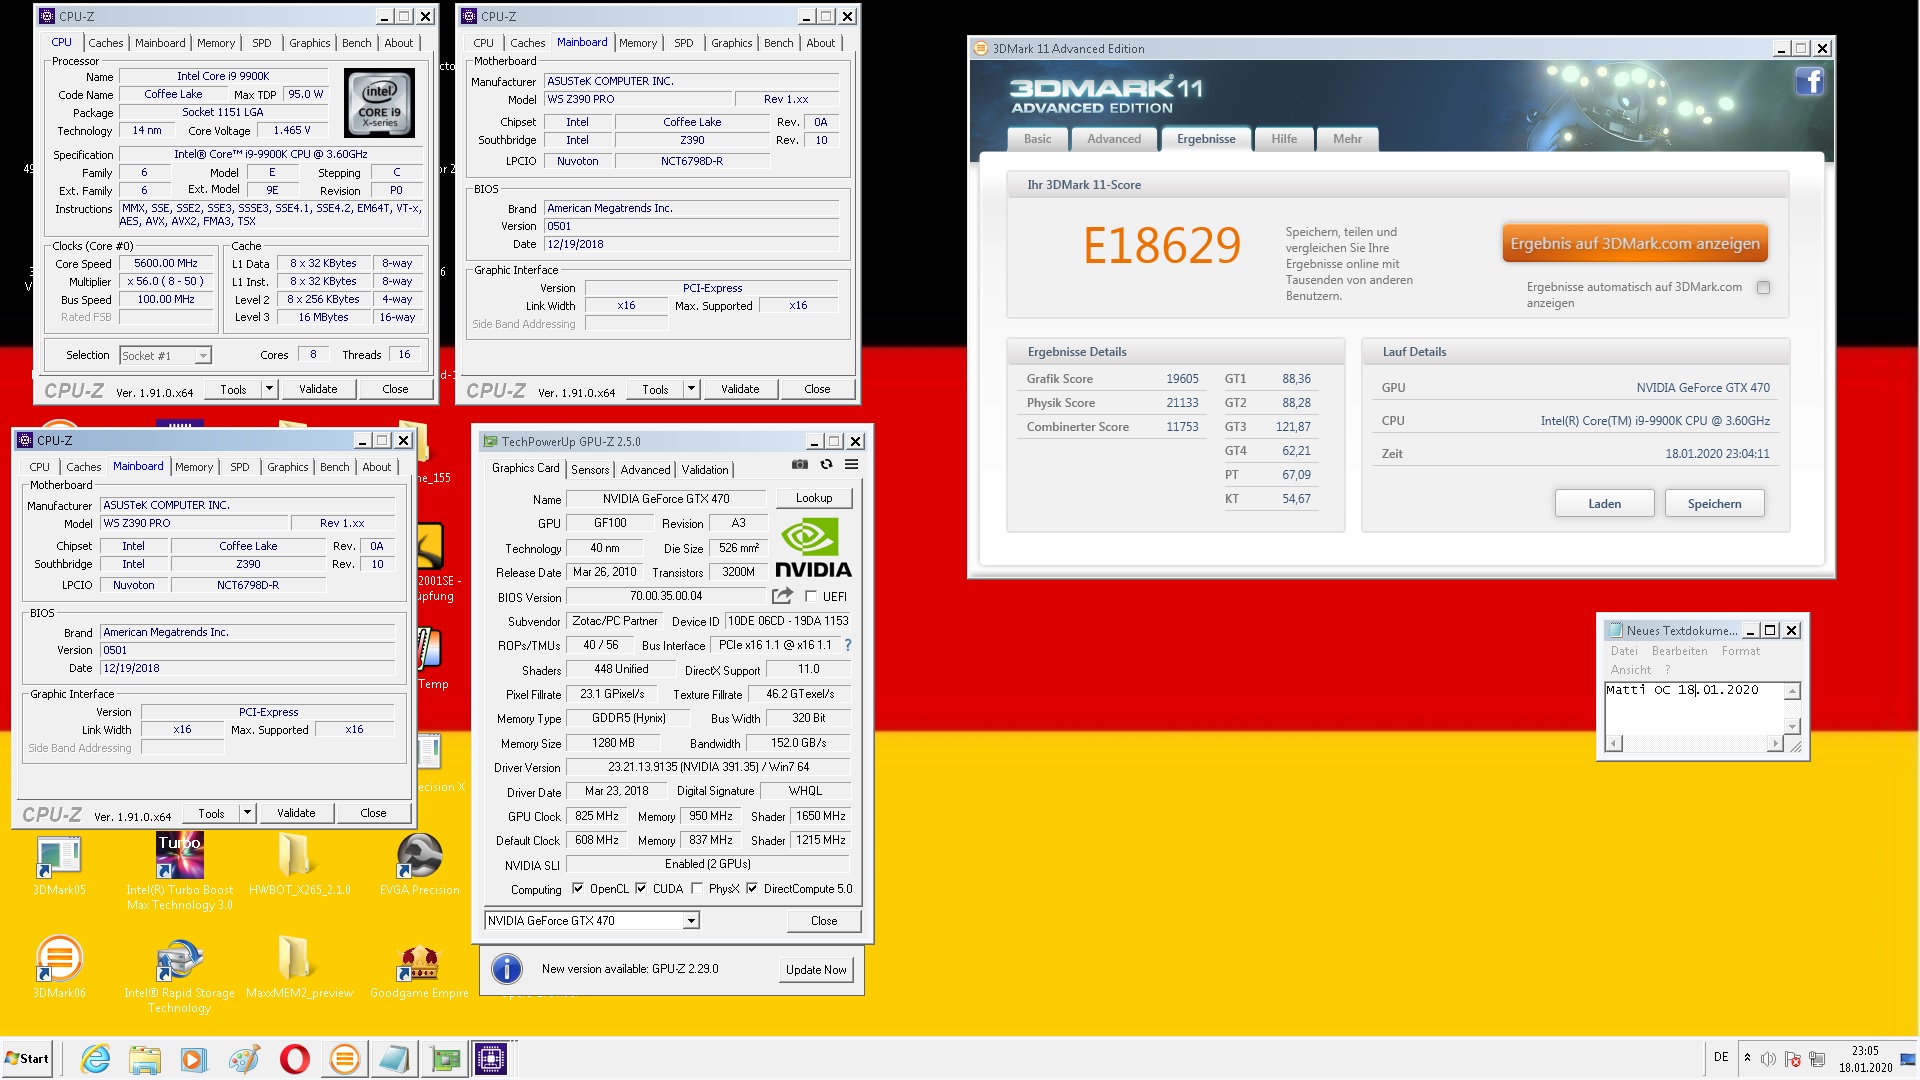The width and height of the screenshot is (1920, 1080).
Task: Click Validate in the processor CPU-Z window
Action: (x=318, y=389)
